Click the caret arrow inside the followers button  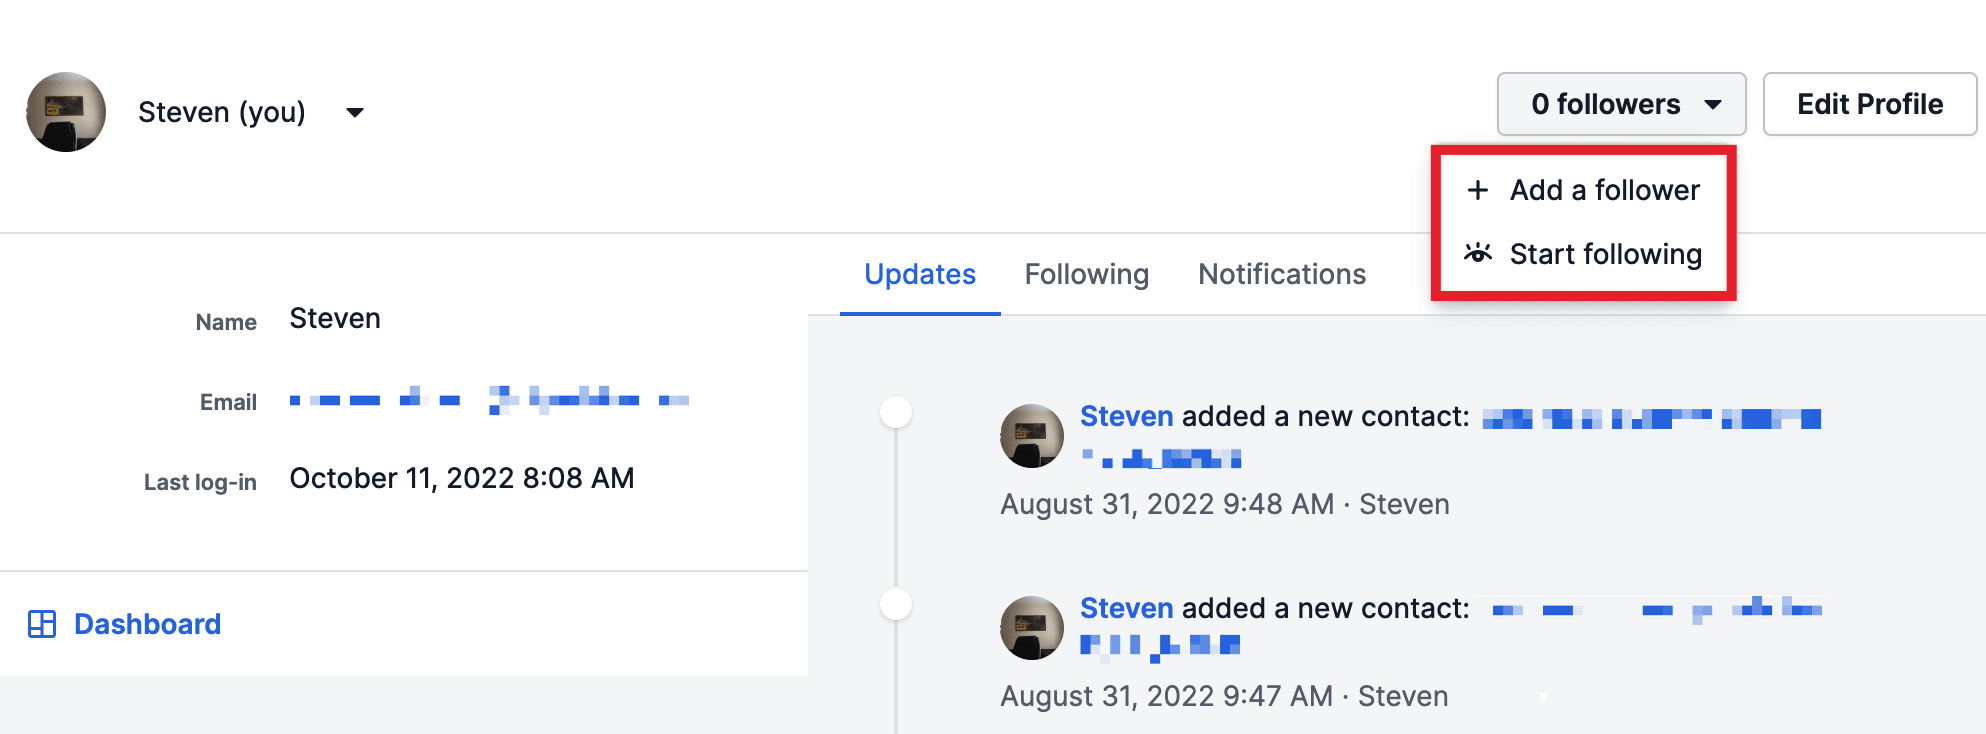1713,104
